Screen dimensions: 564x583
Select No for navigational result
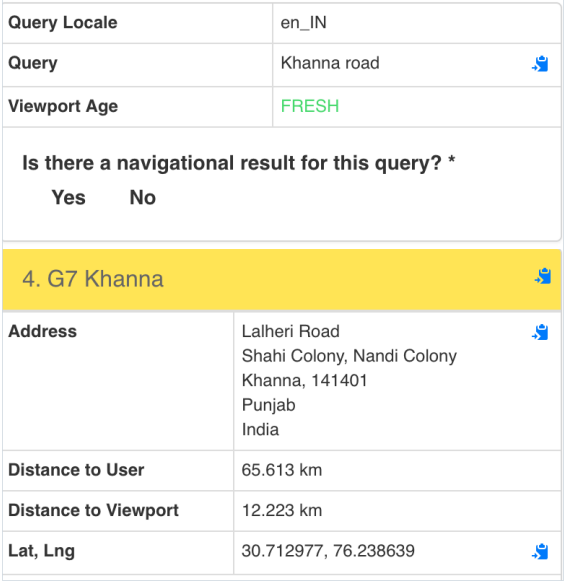[x=143, y=197]
